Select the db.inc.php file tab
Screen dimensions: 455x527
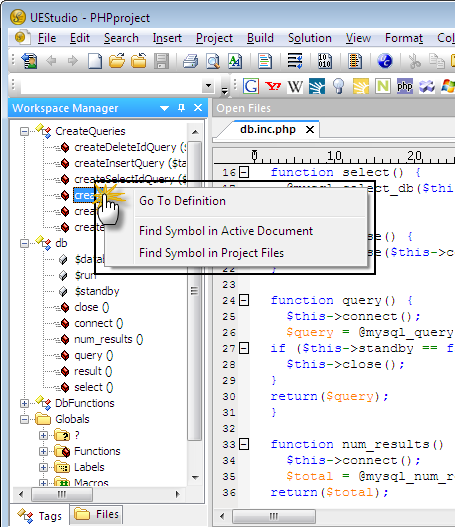268,129
